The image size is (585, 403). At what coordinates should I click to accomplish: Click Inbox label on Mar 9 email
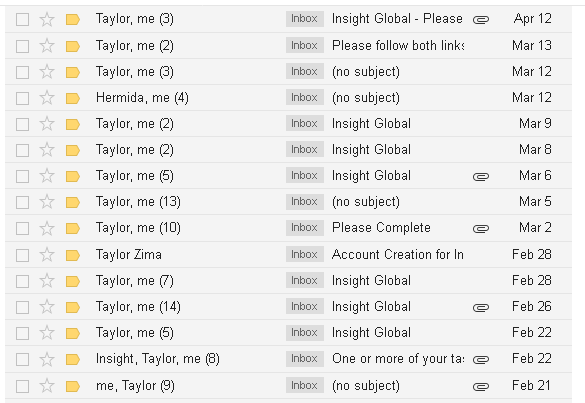[304, 124]
